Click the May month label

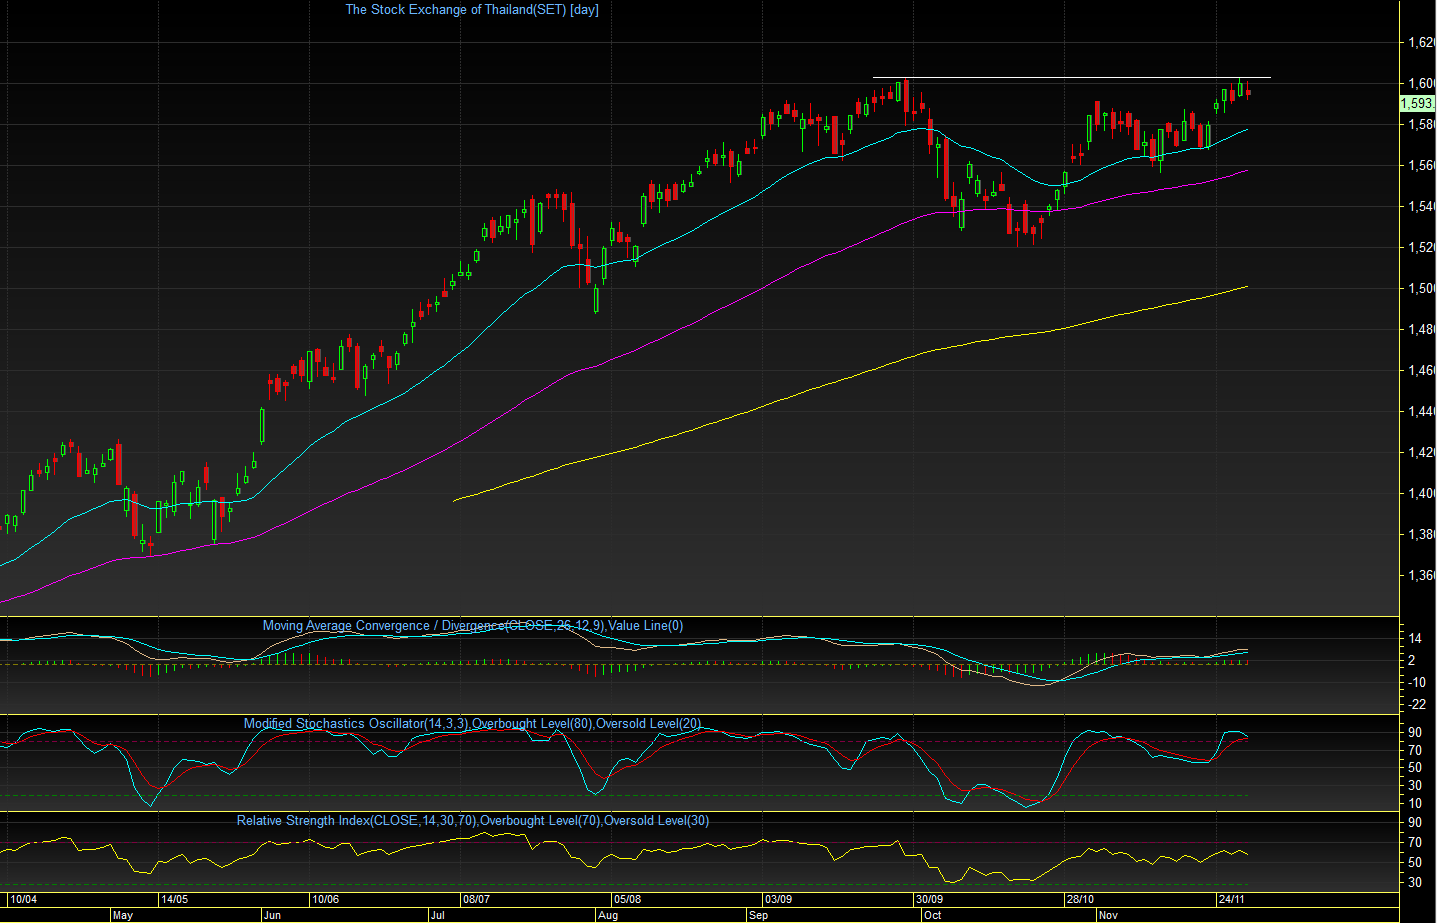click(123, 915)
